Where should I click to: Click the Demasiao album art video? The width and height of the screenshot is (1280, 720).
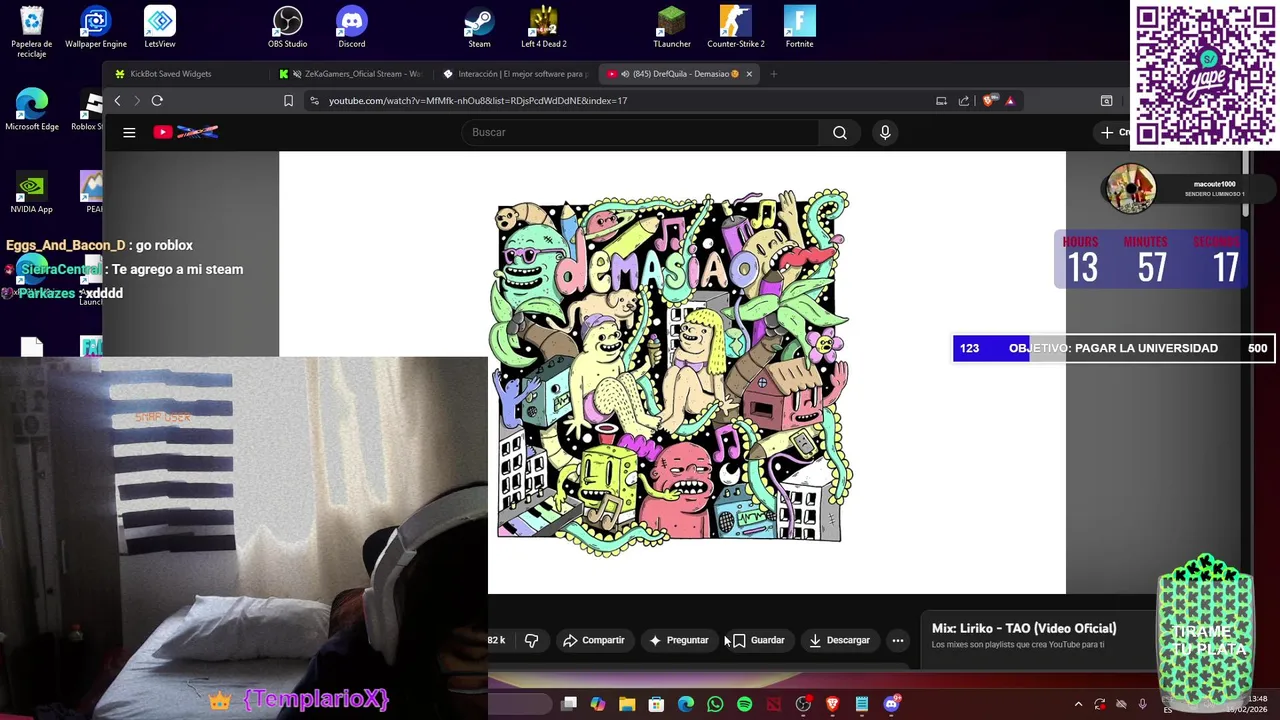point(672,372)
